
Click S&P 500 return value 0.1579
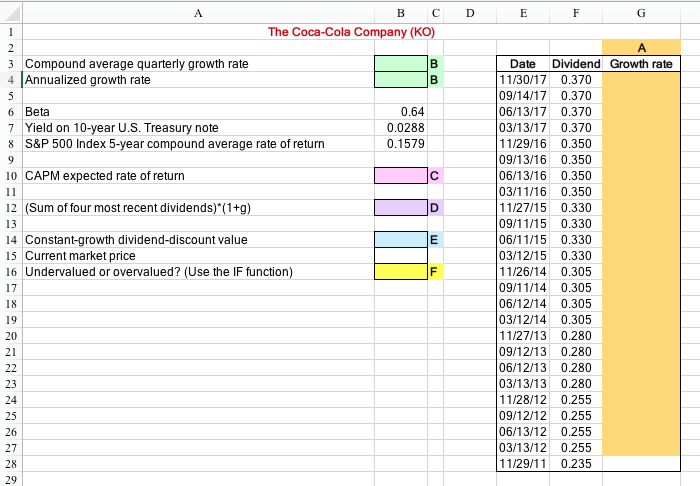click(x=406, y=144)
